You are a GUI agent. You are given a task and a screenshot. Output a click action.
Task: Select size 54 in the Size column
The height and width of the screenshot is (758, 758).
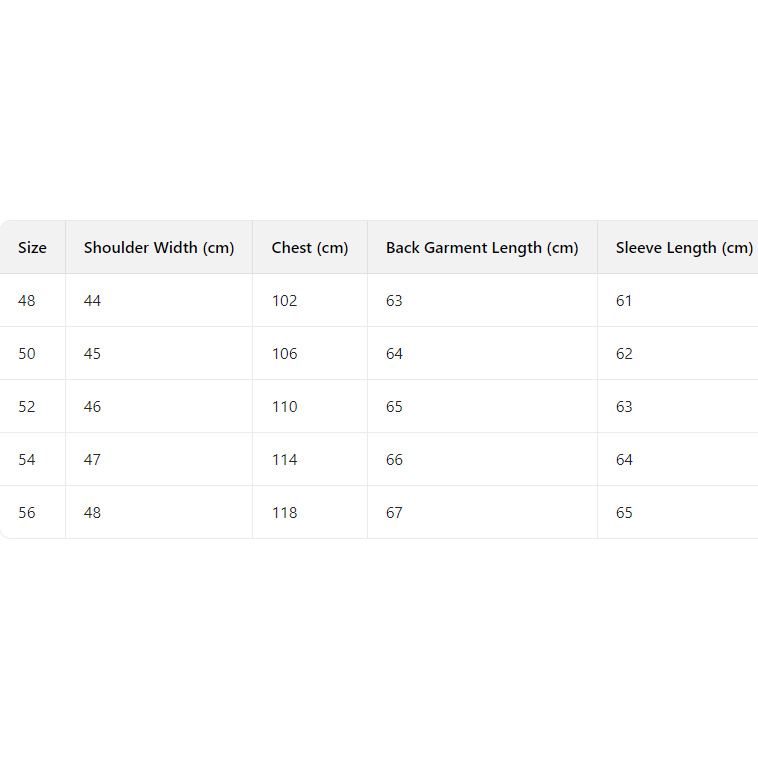[x=27, y=460]
